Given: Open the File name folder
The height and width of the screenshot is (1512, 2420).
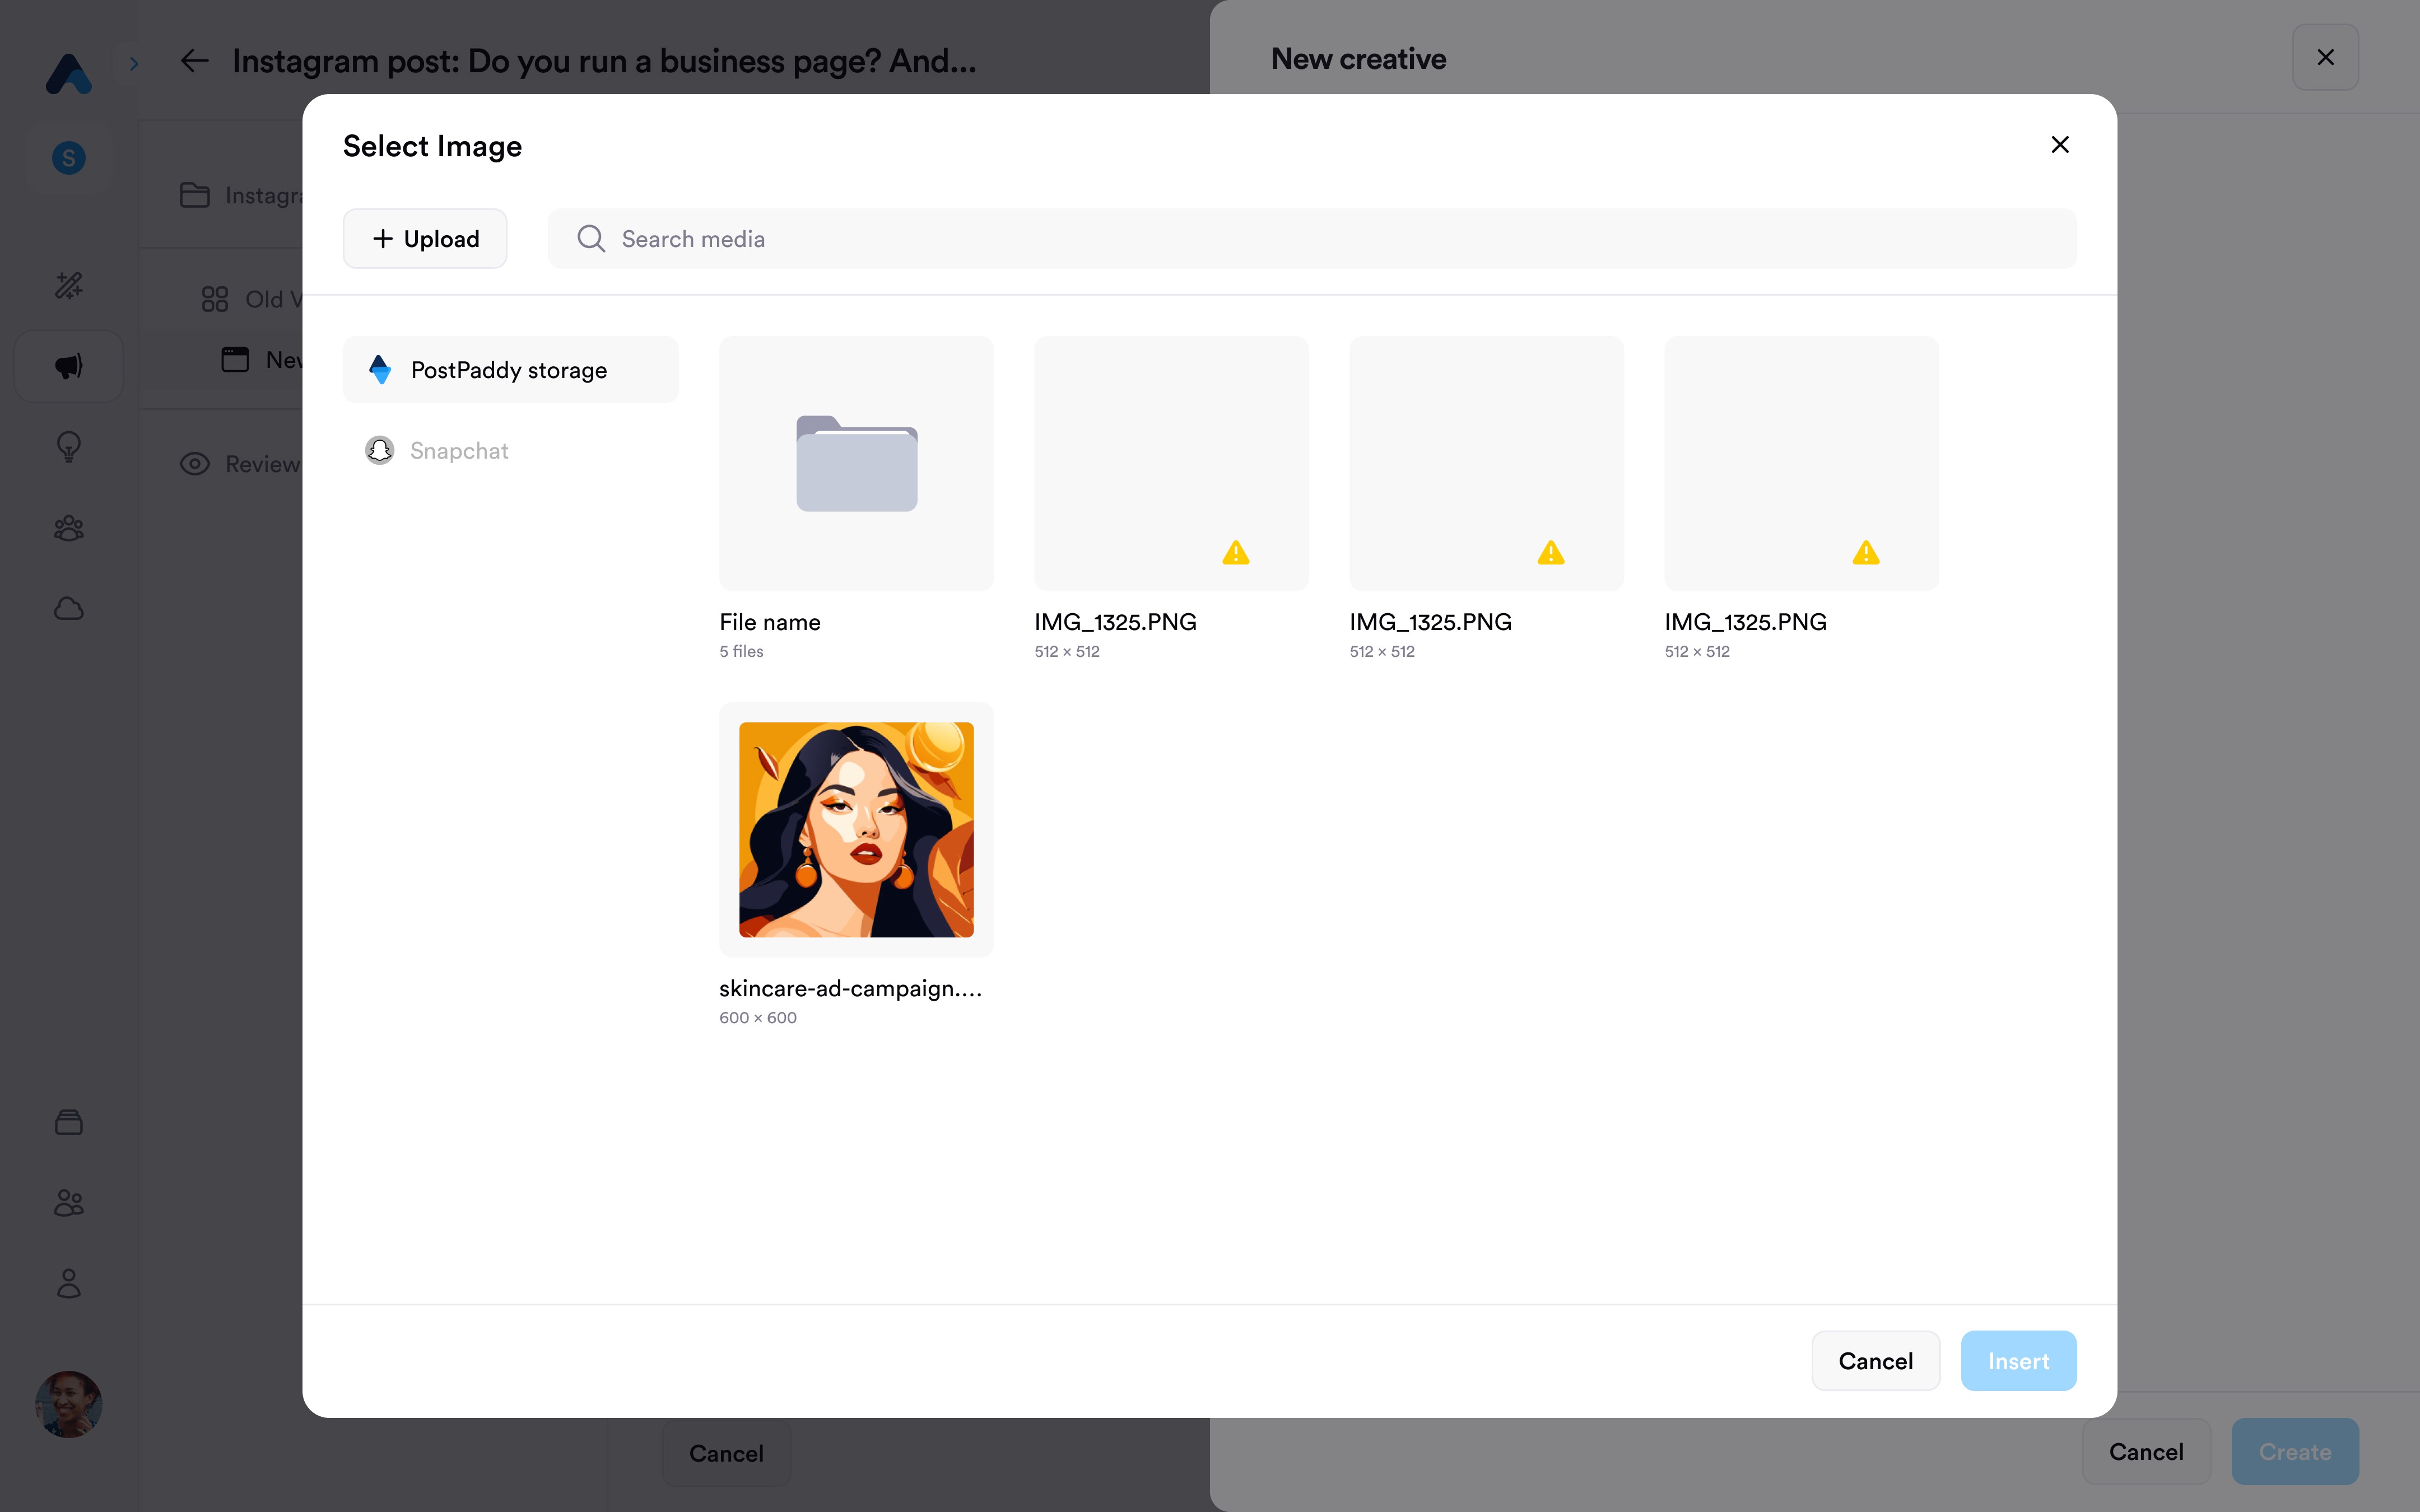Looking at the screenshot, I should coord(856,464).
